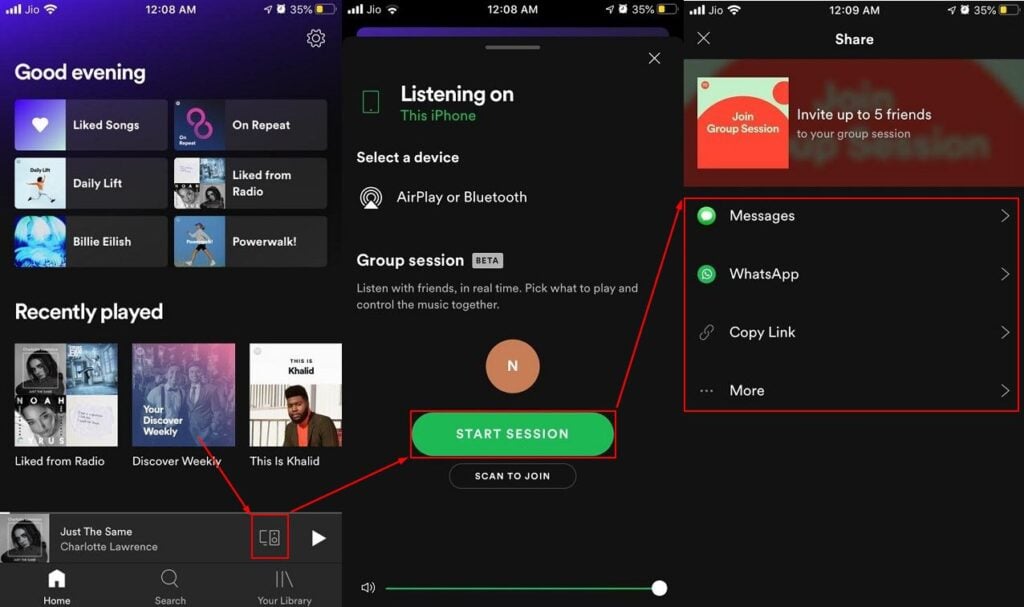Tap the Group session BETA badge
1024x607 pixels.
click(487, 260)
